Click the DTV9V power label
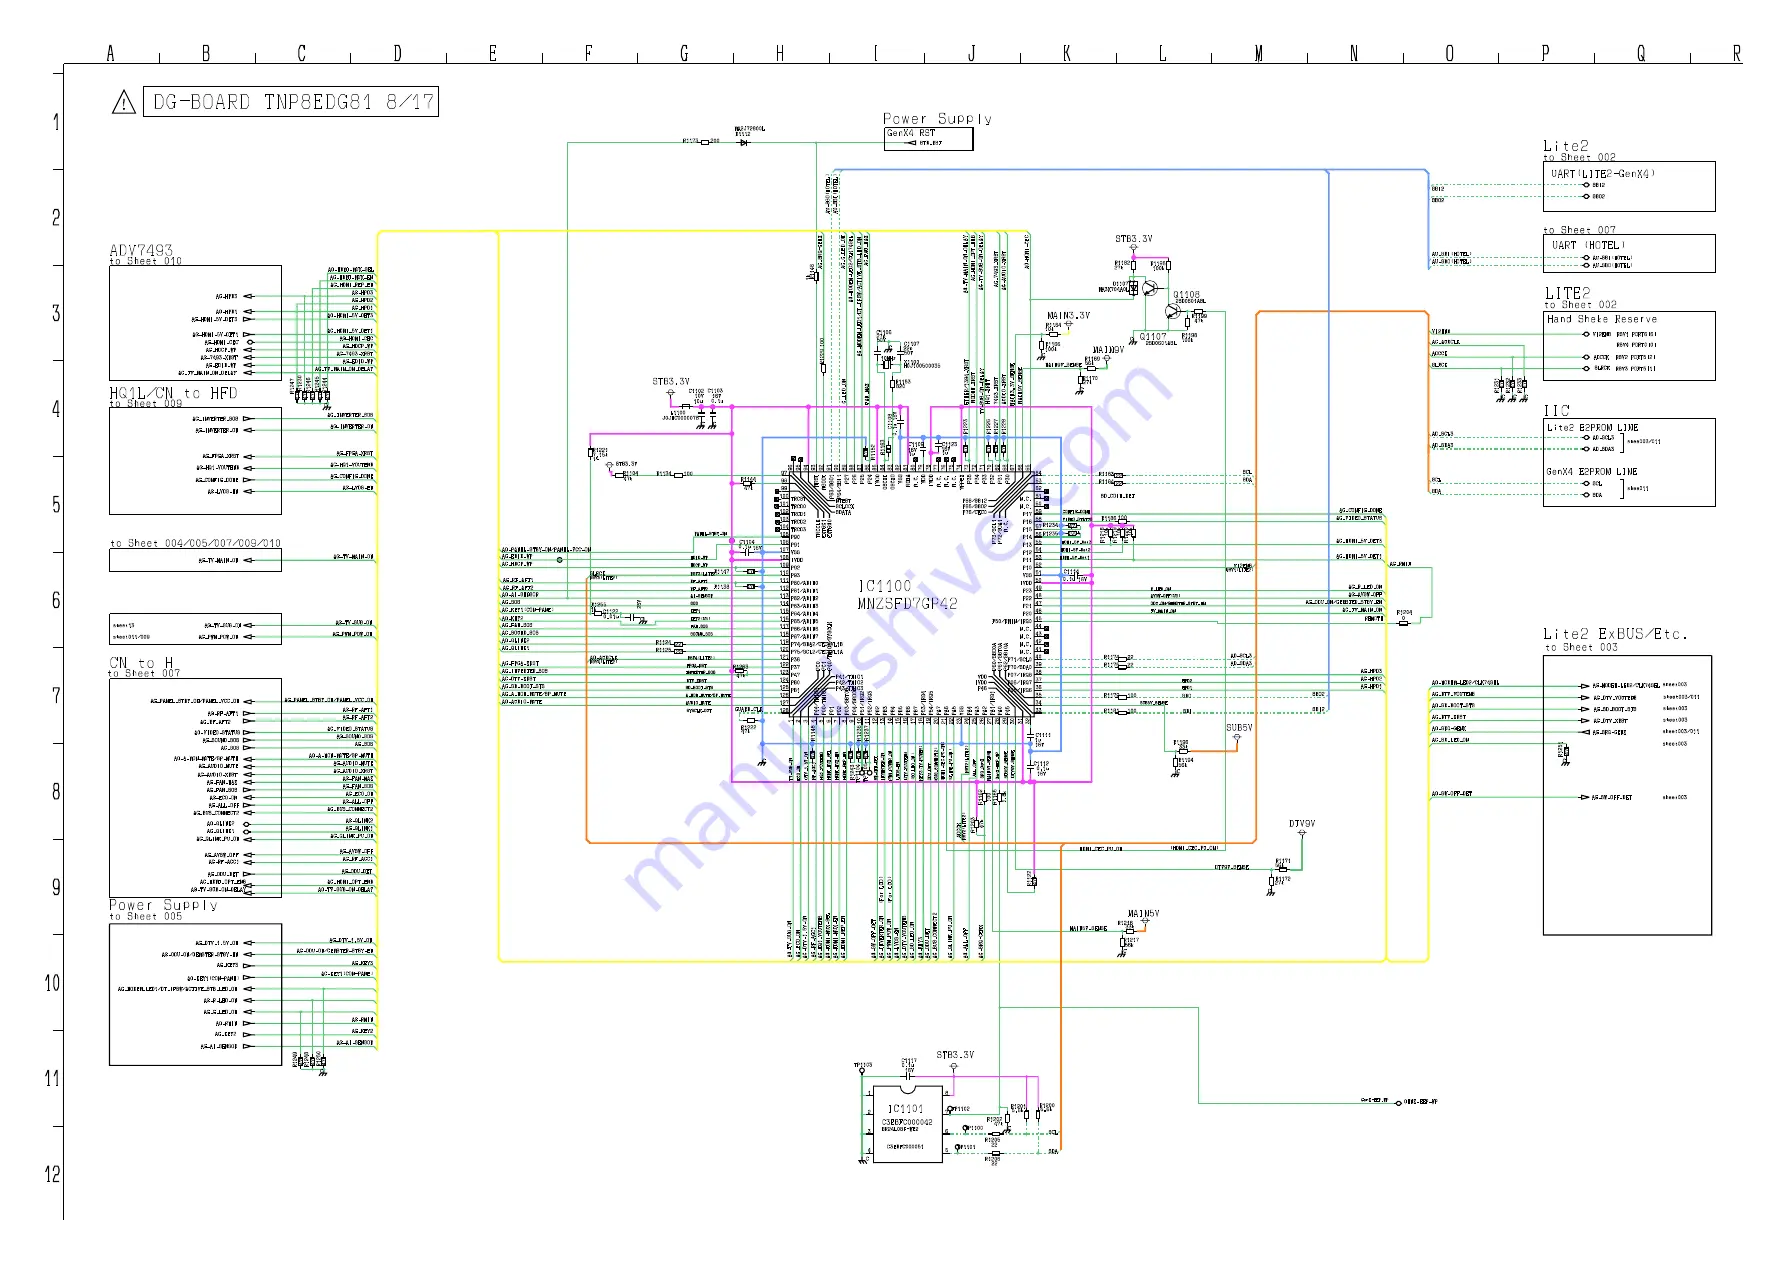Screen dimensions: 1787x1263 coord(1302,824)
